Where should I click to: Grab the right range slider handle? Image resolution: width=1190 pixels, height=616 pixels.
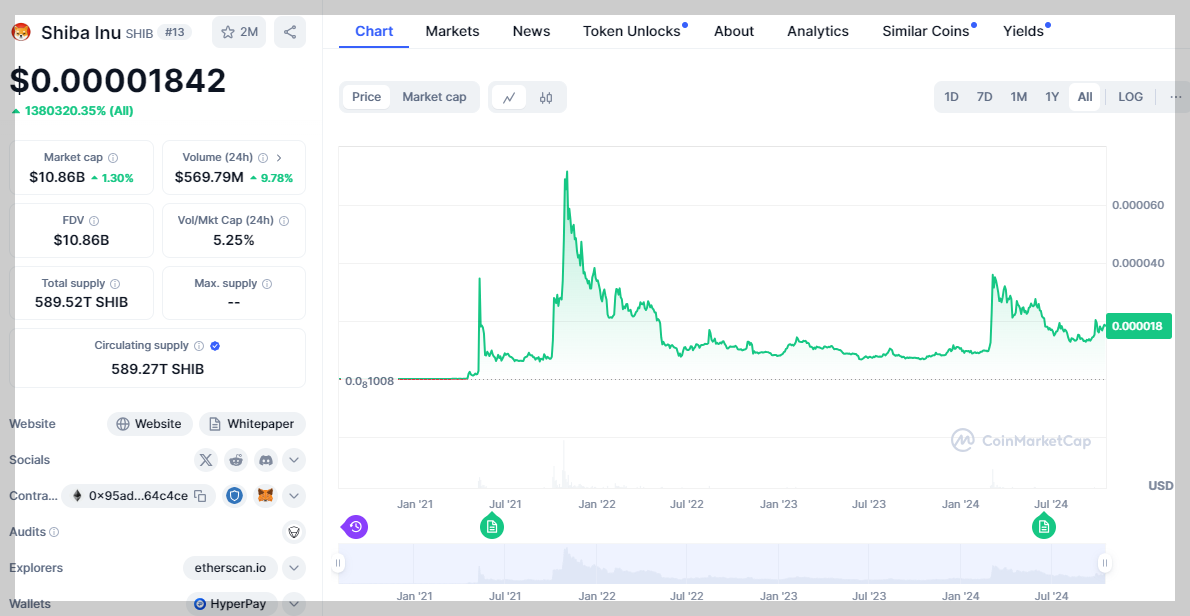pyautogui.click(x=1105, y=562)
